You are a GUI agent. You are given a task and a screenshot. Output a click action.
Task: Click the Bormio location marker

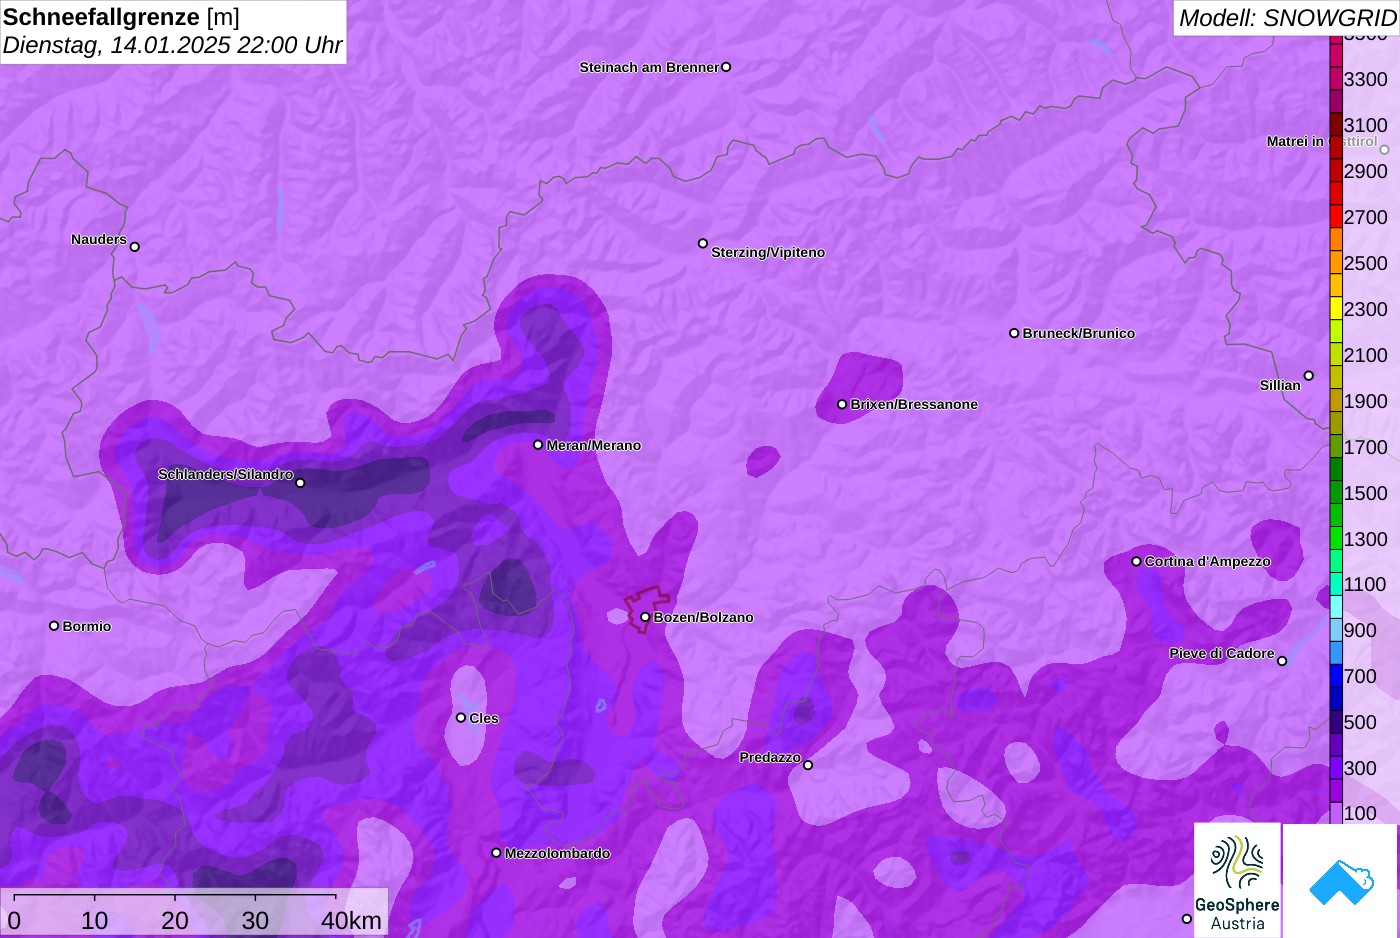[54, 626]
